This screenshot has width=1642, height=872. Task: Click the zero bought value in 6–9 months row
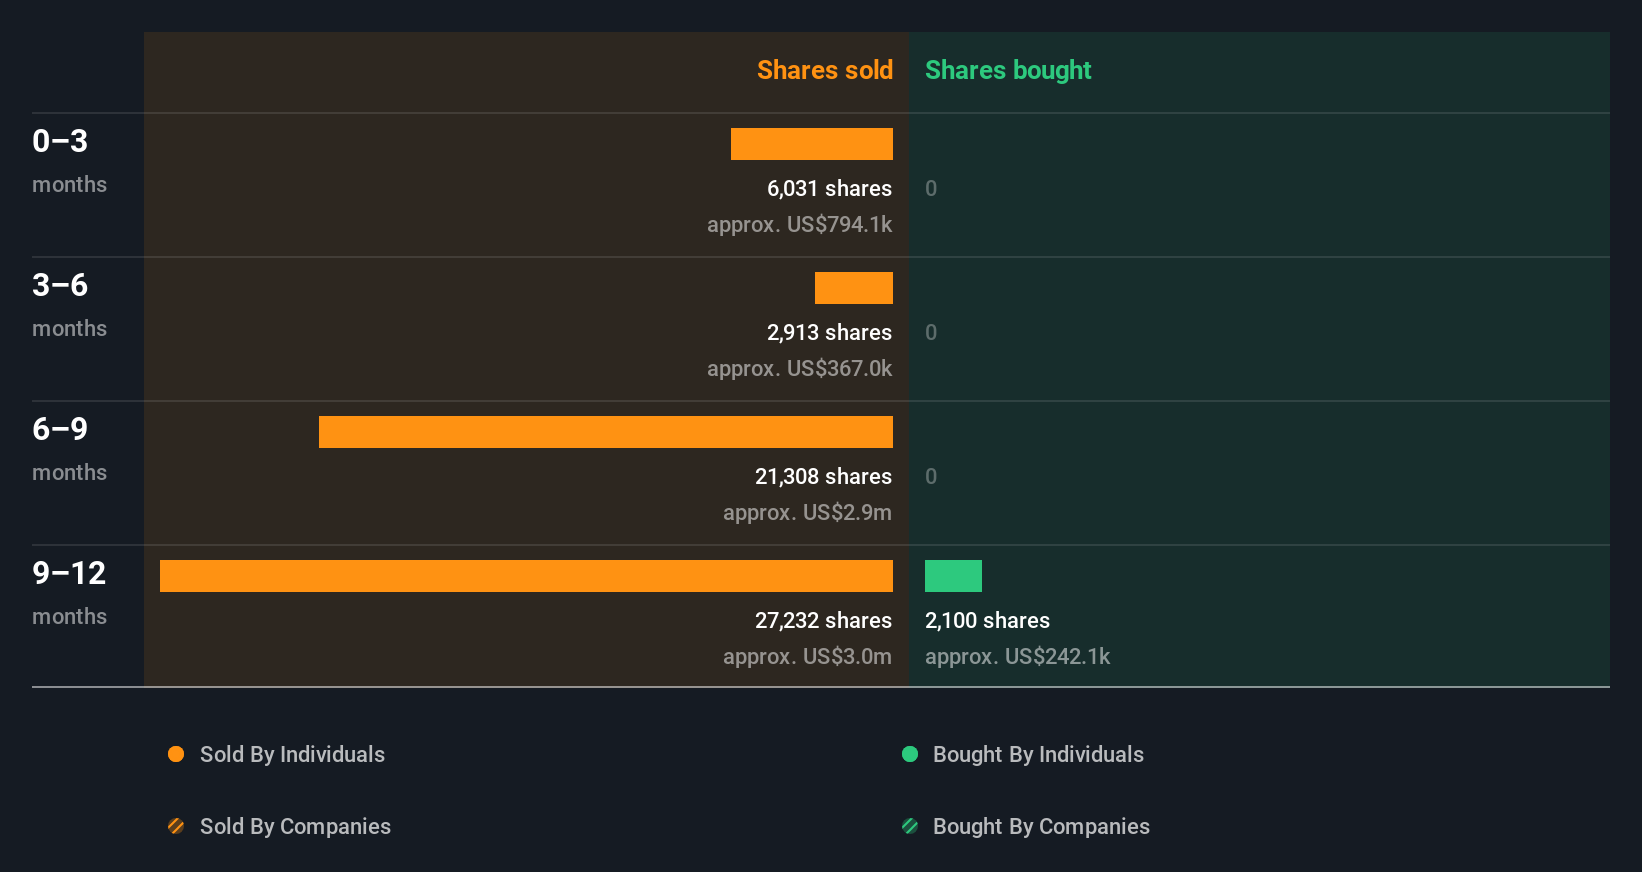click(931, 476)
